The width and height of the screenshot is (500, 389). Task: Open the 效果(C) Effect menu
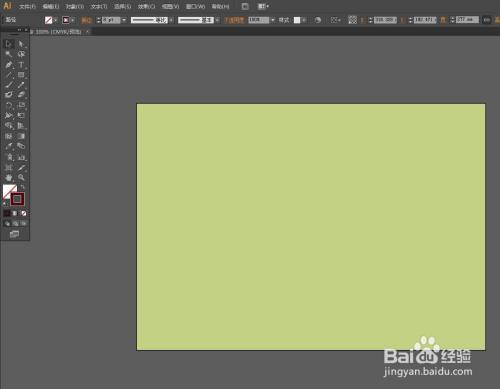146,6
